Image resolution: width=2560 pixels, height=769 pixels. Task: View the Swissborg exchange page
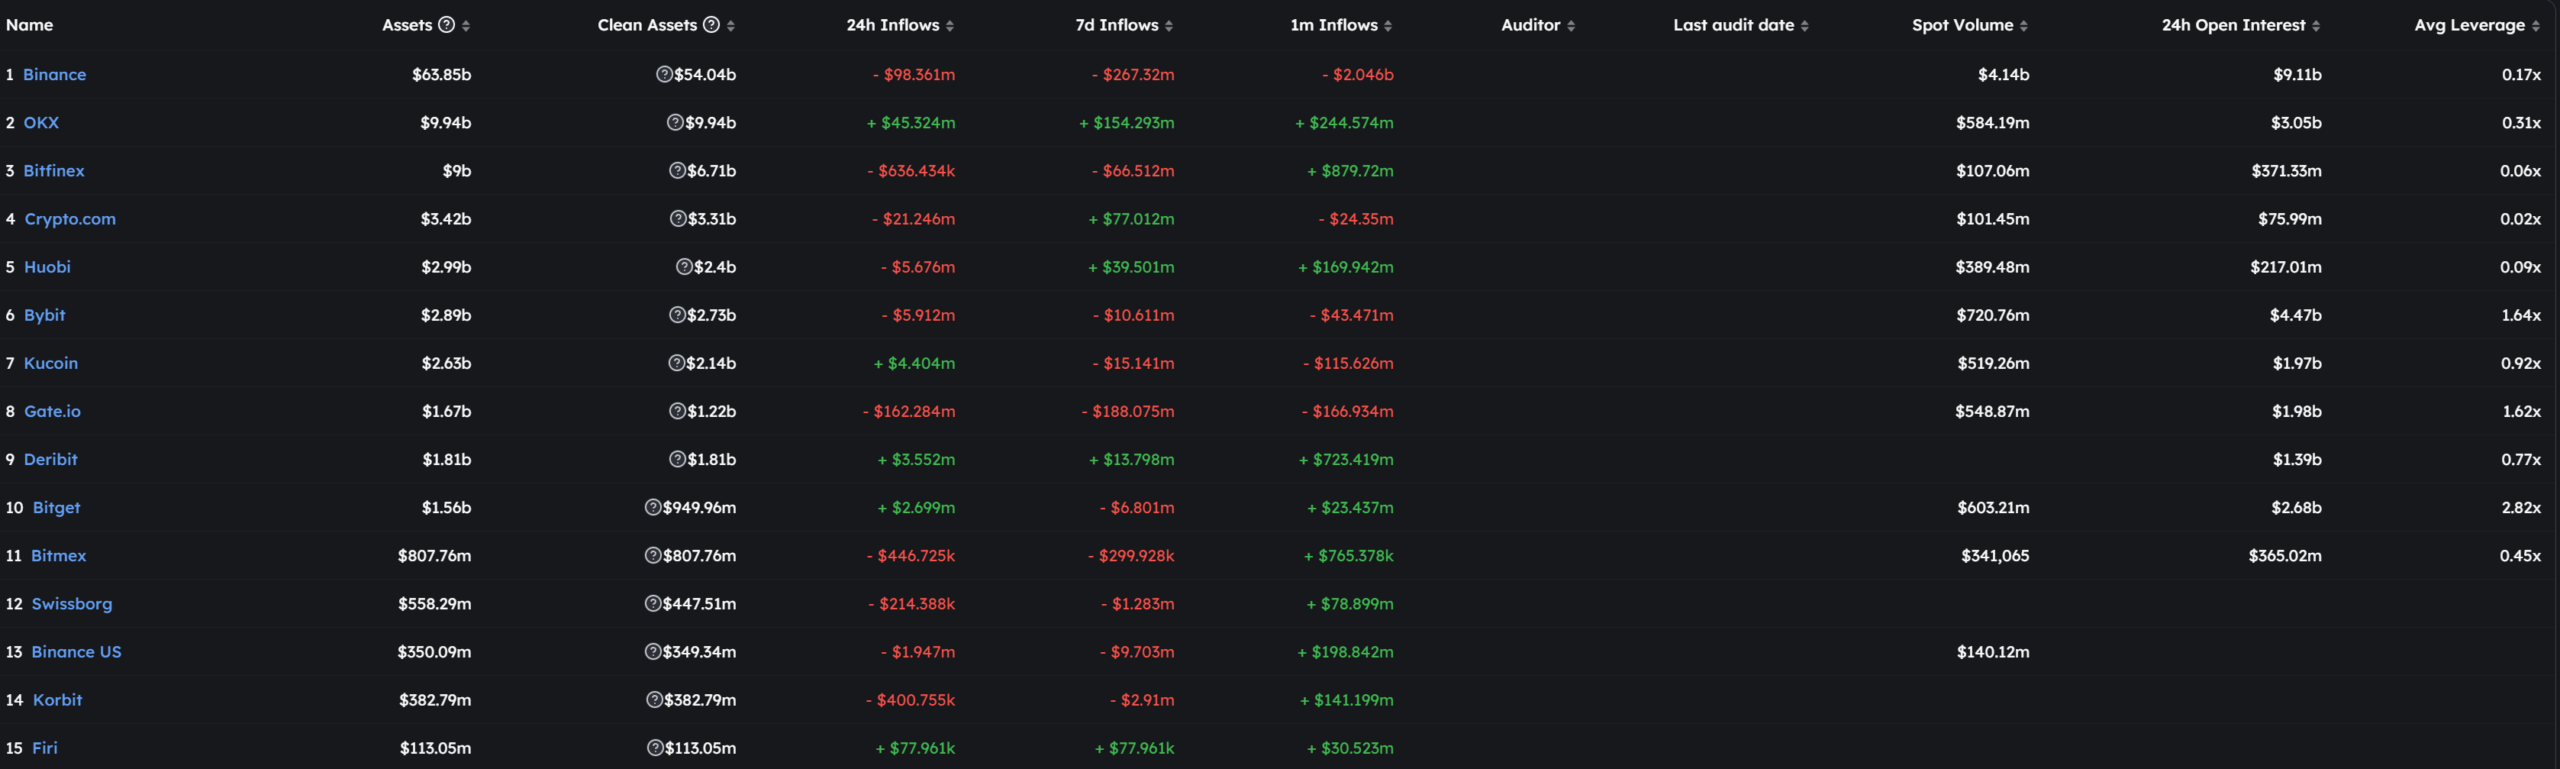(72, 603)
